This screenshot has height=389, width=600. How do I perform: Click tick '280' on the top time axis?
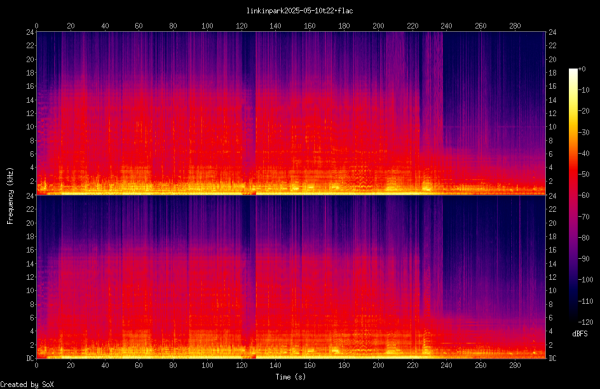tap(515, 26)
